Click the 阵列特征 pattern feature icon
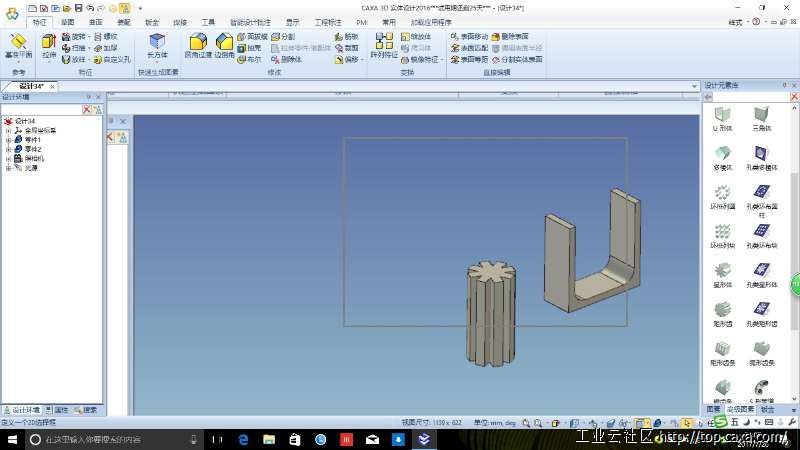The image size is (800, 450). (384, 46)
